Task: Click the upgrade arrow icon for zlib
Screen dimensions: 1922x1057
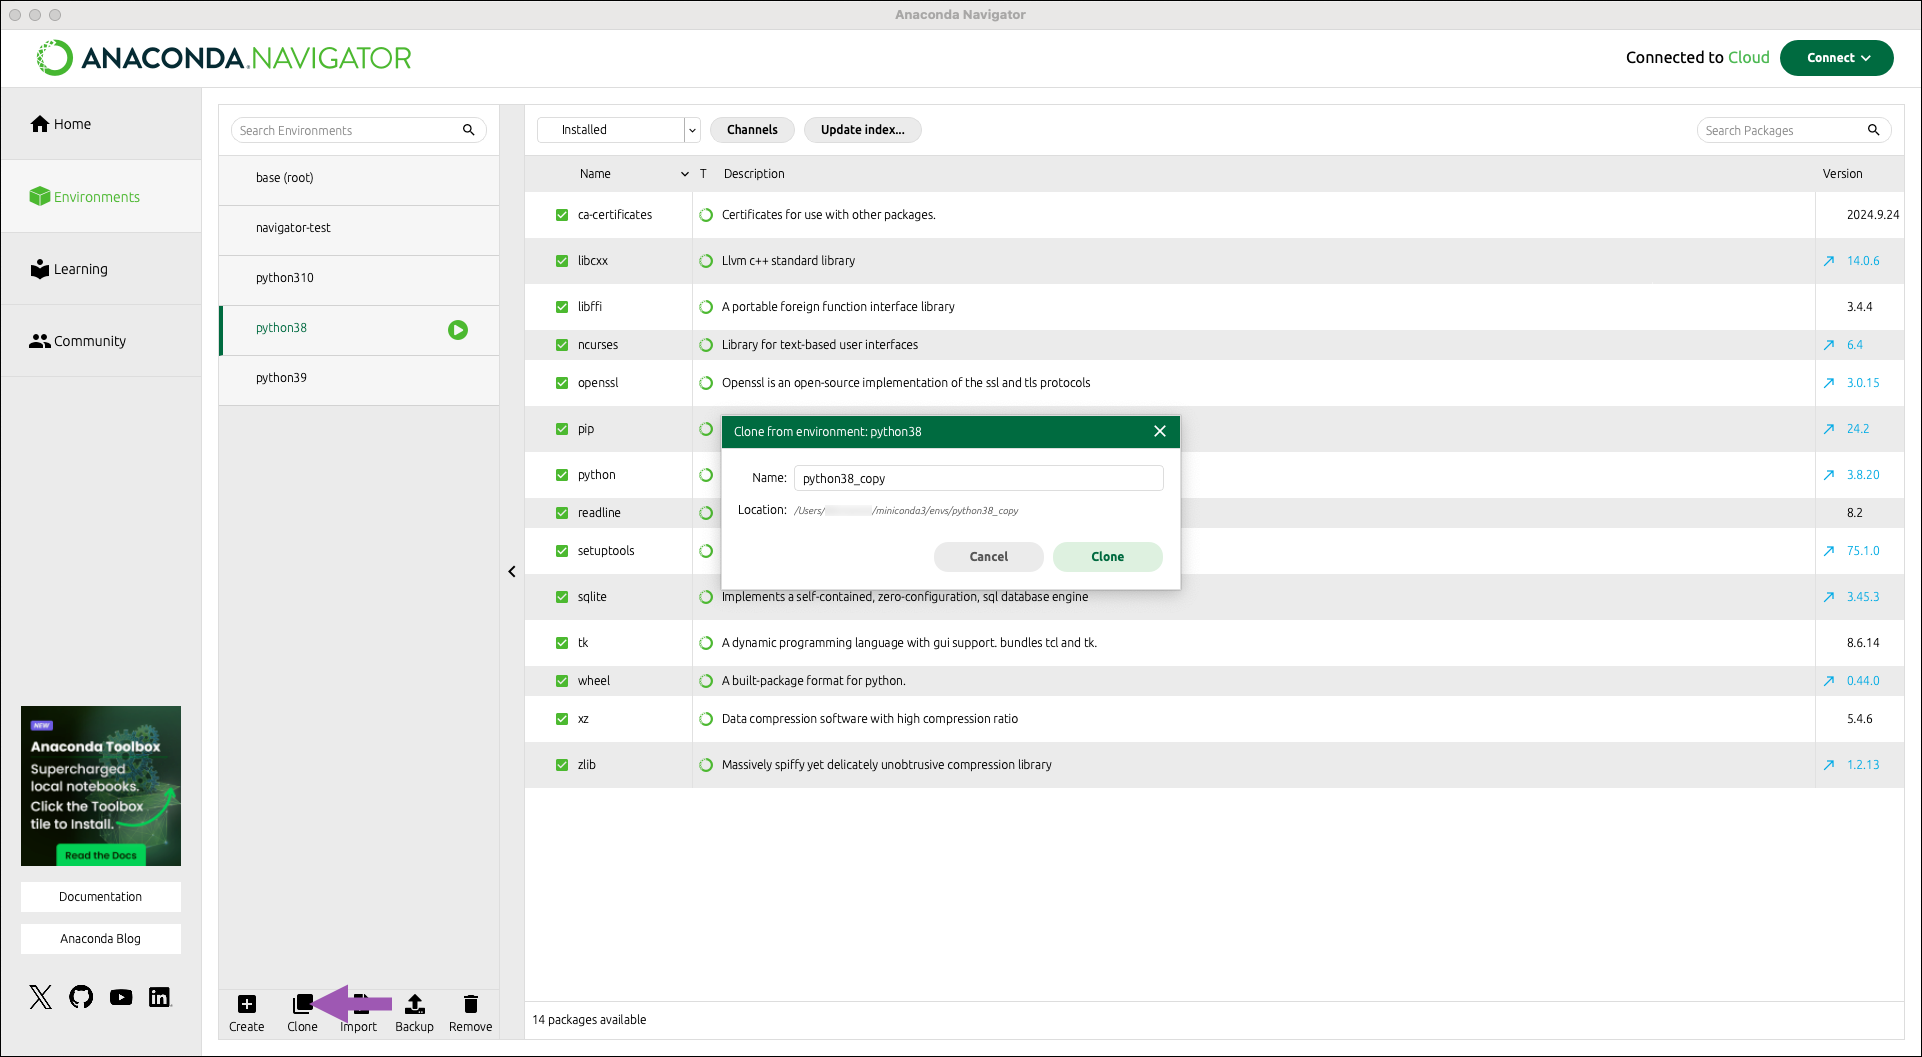Action: click(x=1829, y=765)
